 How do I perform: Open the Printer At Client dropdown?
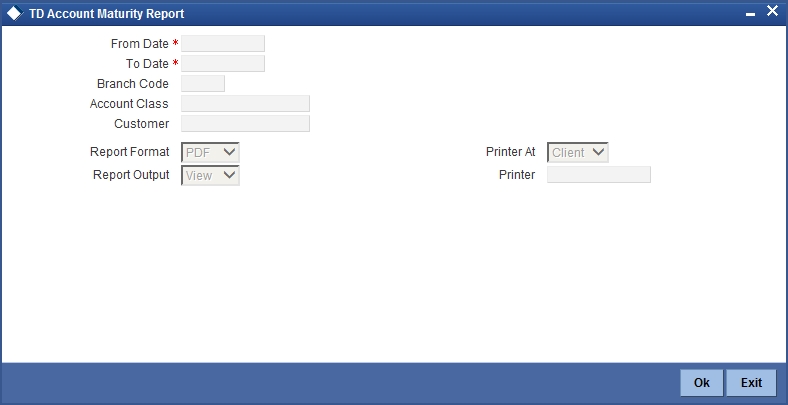tap(577, 152)
